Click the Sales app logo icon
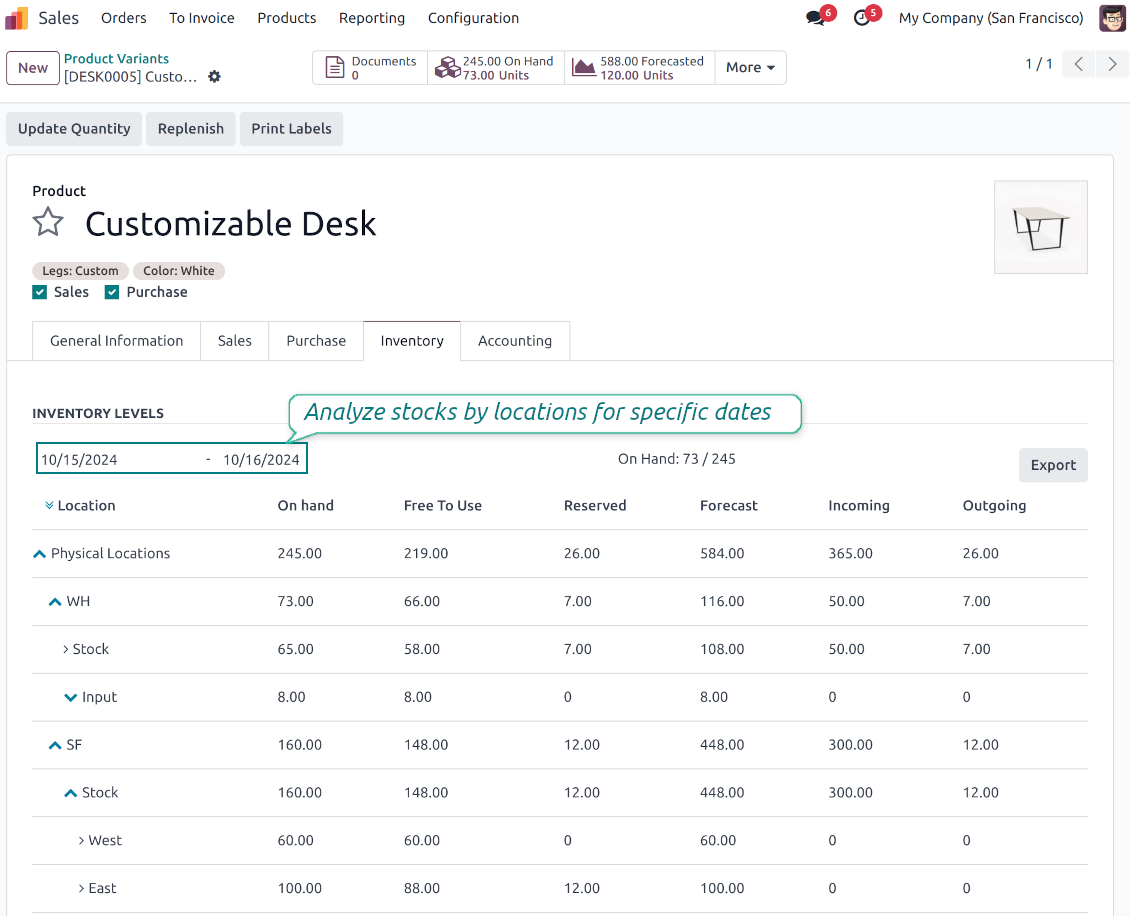Viewport: 1130px width, 916px height. pos(17,18)
